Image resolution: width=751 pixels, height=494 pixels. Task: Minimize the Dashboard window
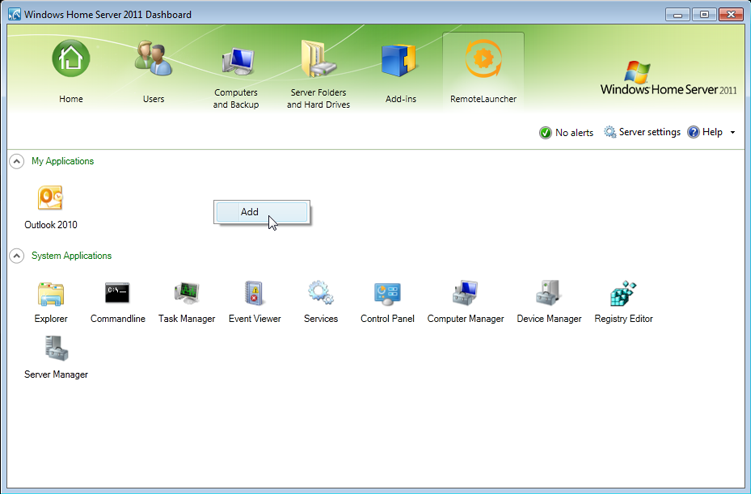[677, 14]
